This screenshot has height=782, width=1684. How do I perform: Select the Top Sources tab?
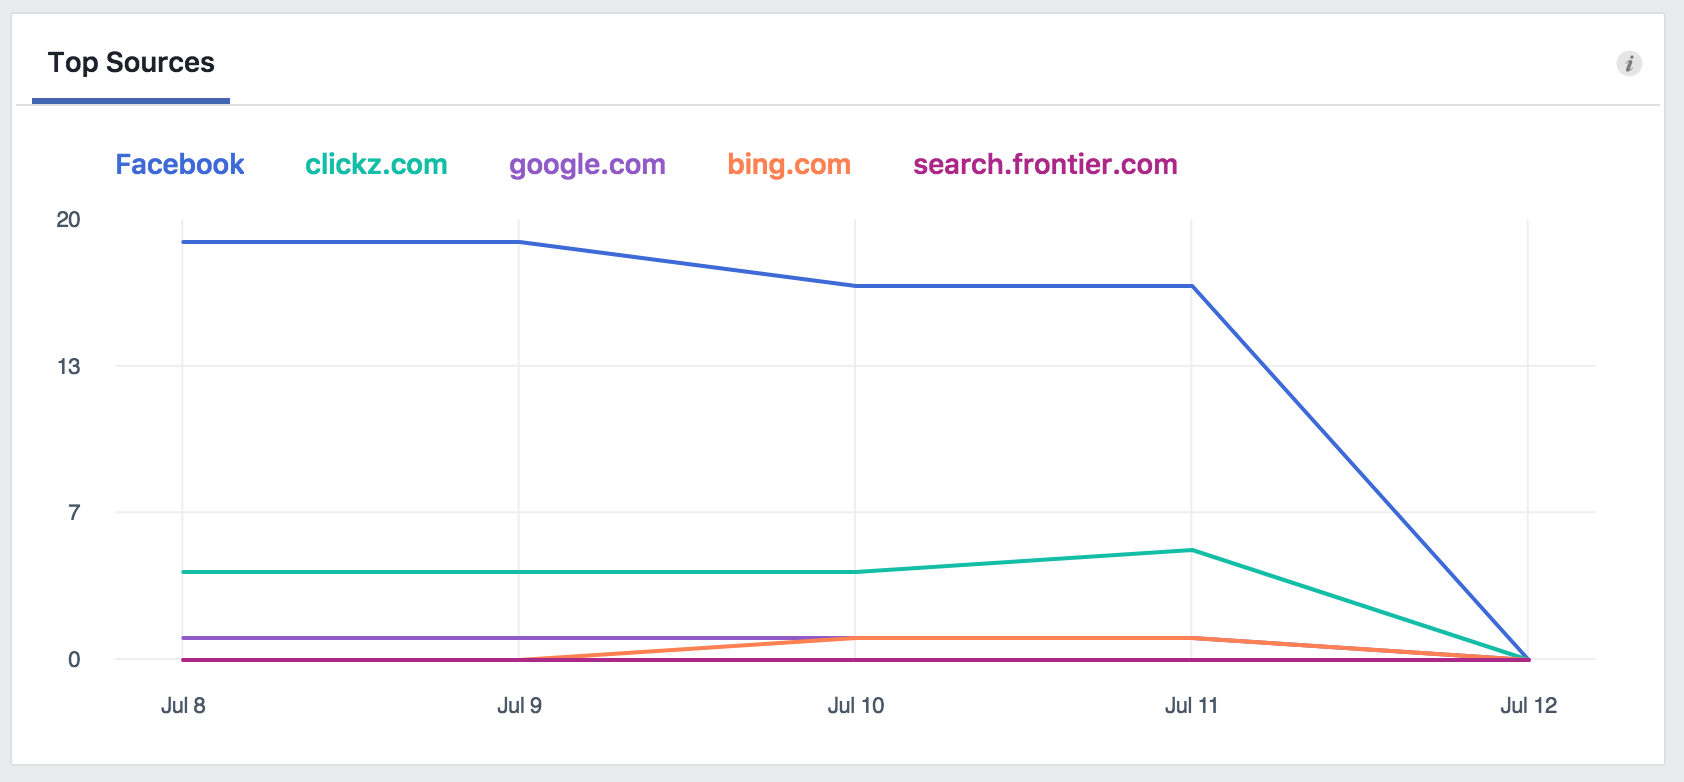point(131,63)
